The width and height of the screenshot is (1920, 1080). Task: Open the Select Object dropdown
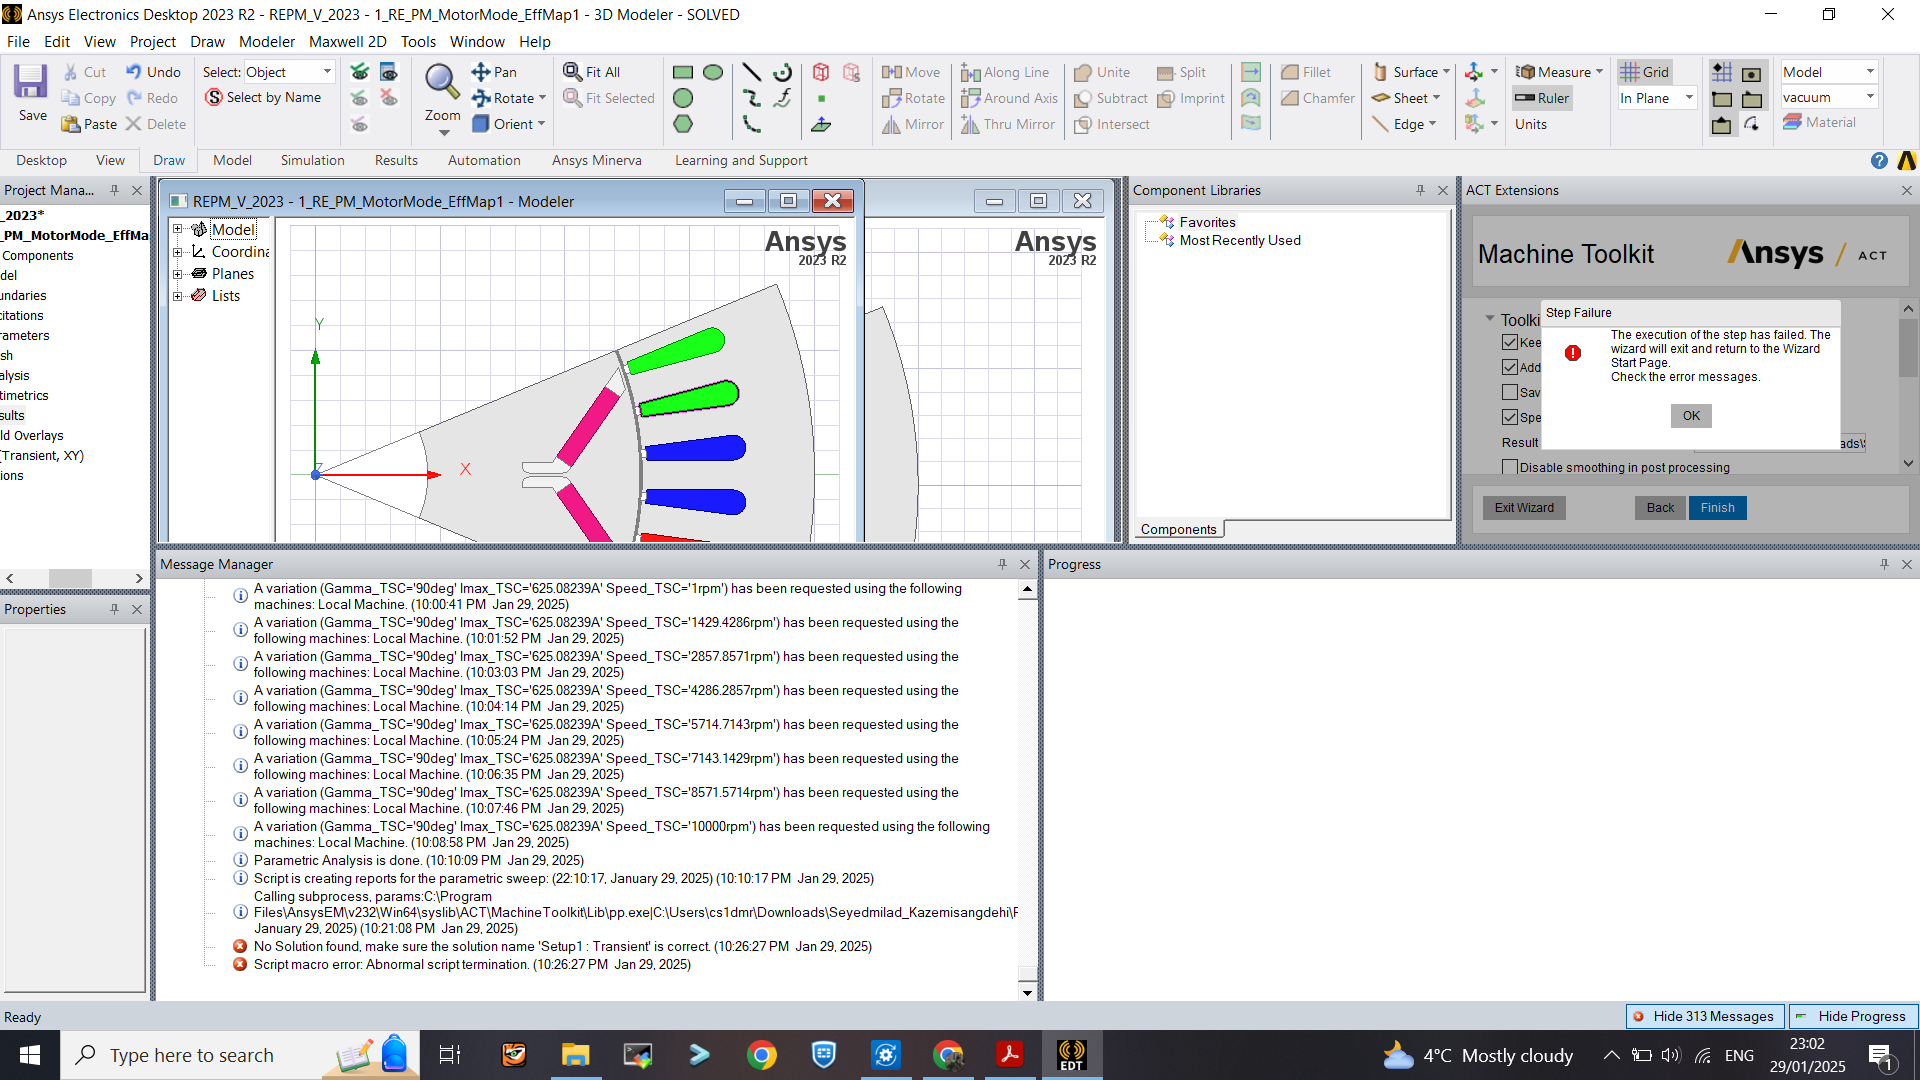click(x=326, y=72)
